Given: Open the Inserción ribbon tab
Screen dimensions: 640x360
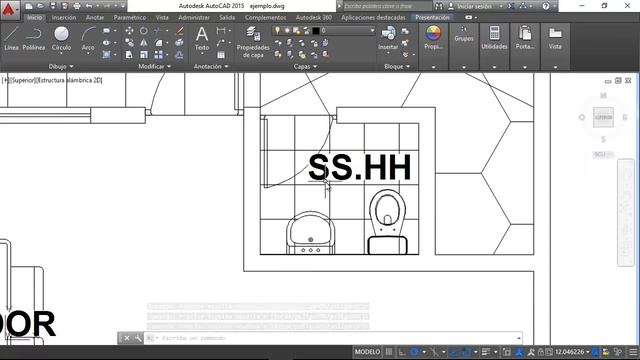Looking at the screenshot, I should [64, 18].
